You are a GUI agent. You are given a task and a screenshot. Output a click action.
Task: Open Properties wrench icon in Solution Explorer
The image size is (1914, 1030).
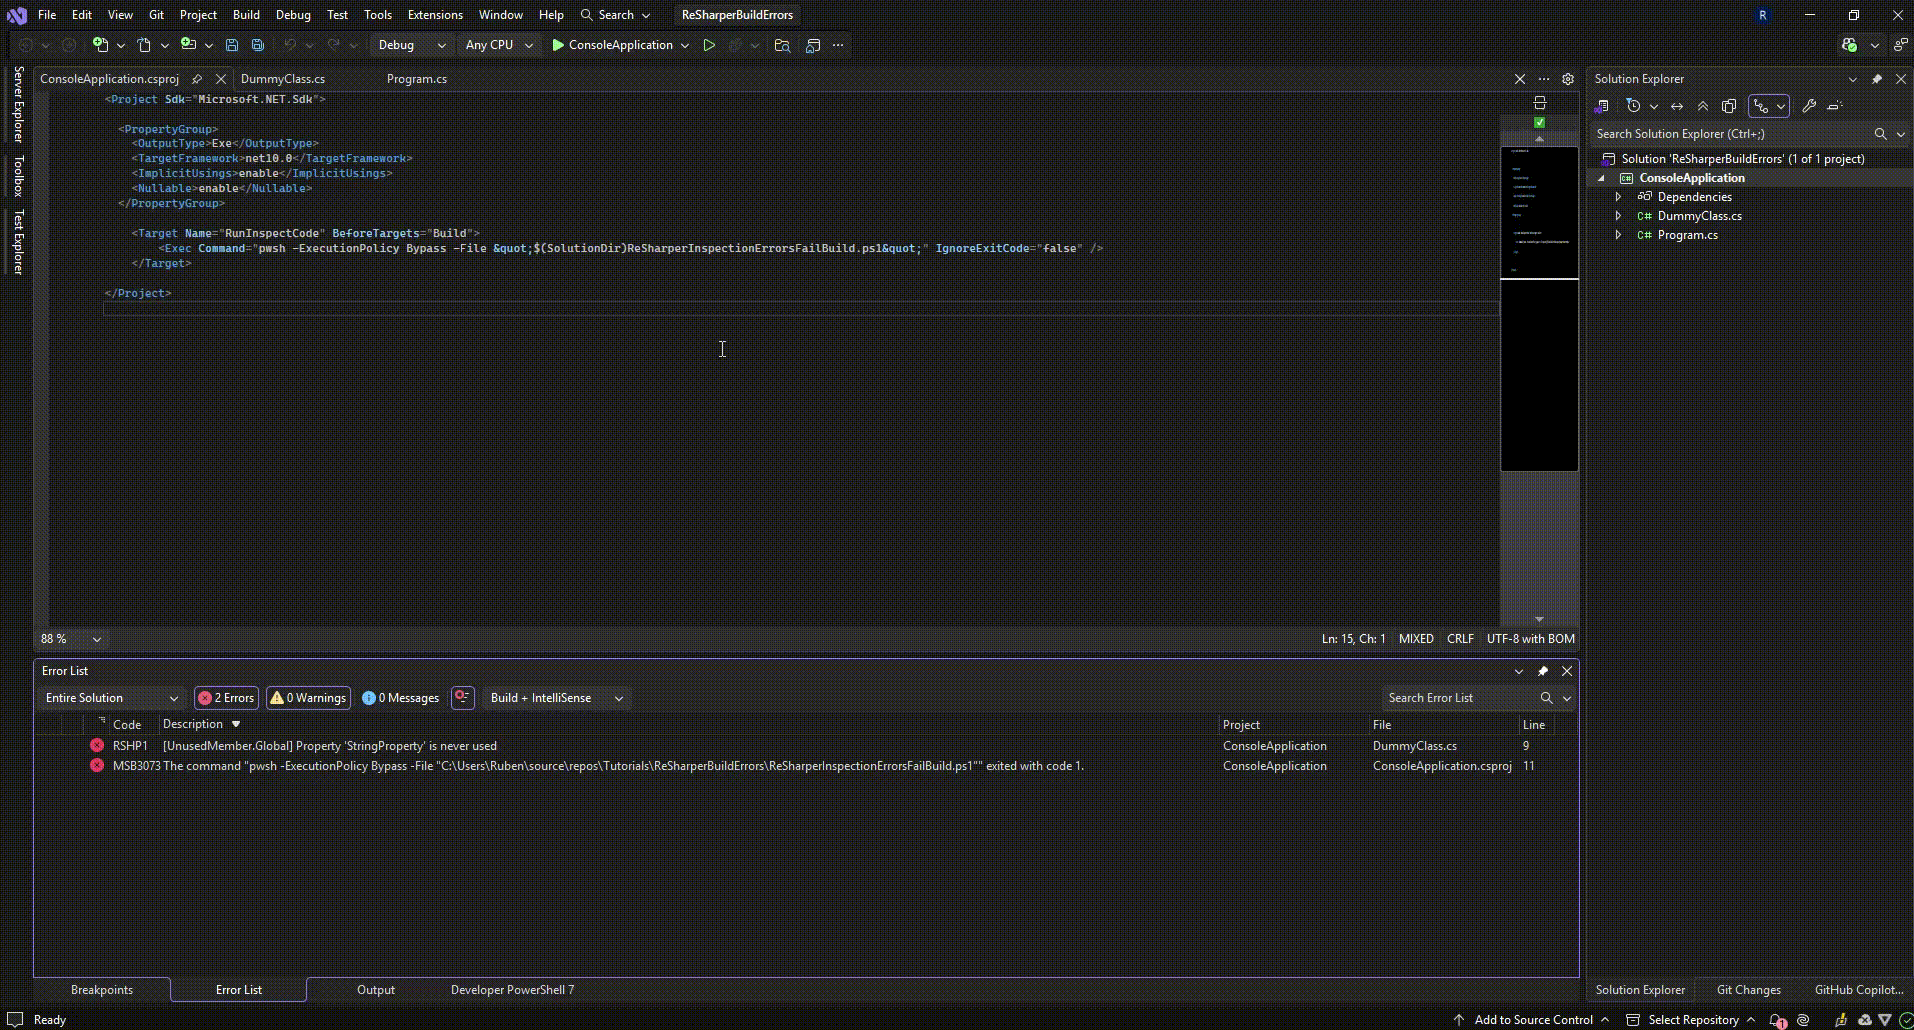(x=1809, y=106)
